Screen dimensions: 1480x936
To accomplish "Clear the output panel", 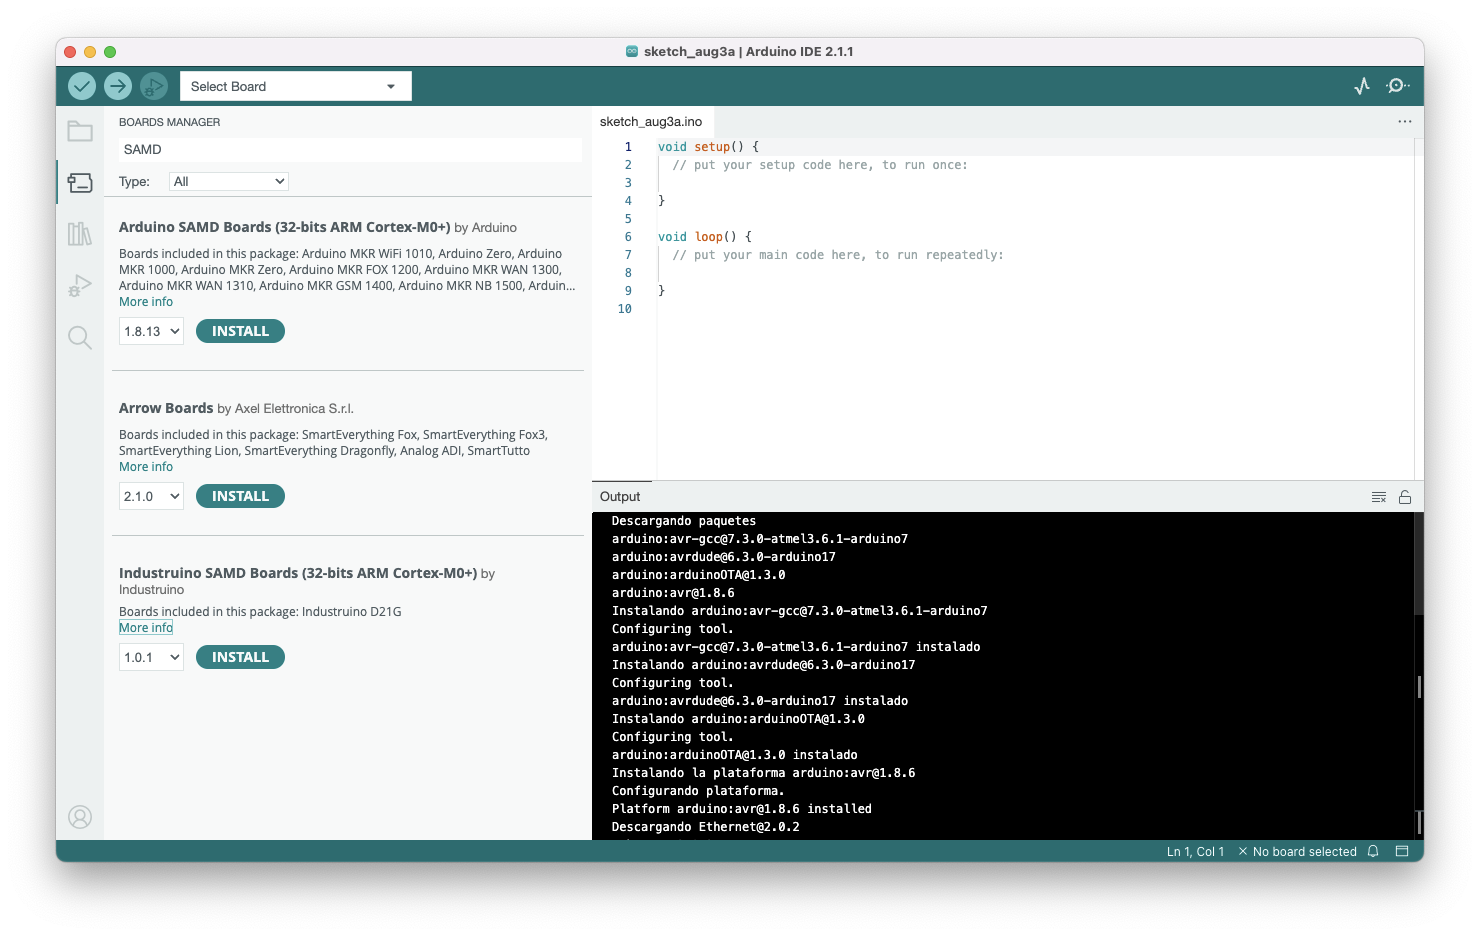I will [x=1378, y=497].
